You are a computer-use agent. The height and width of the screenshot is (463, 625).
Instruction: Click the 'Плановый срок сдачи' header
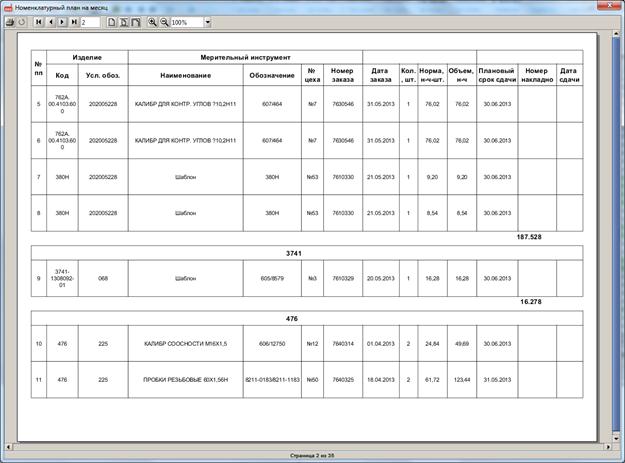pyautogui.click(x=497, y=75)
